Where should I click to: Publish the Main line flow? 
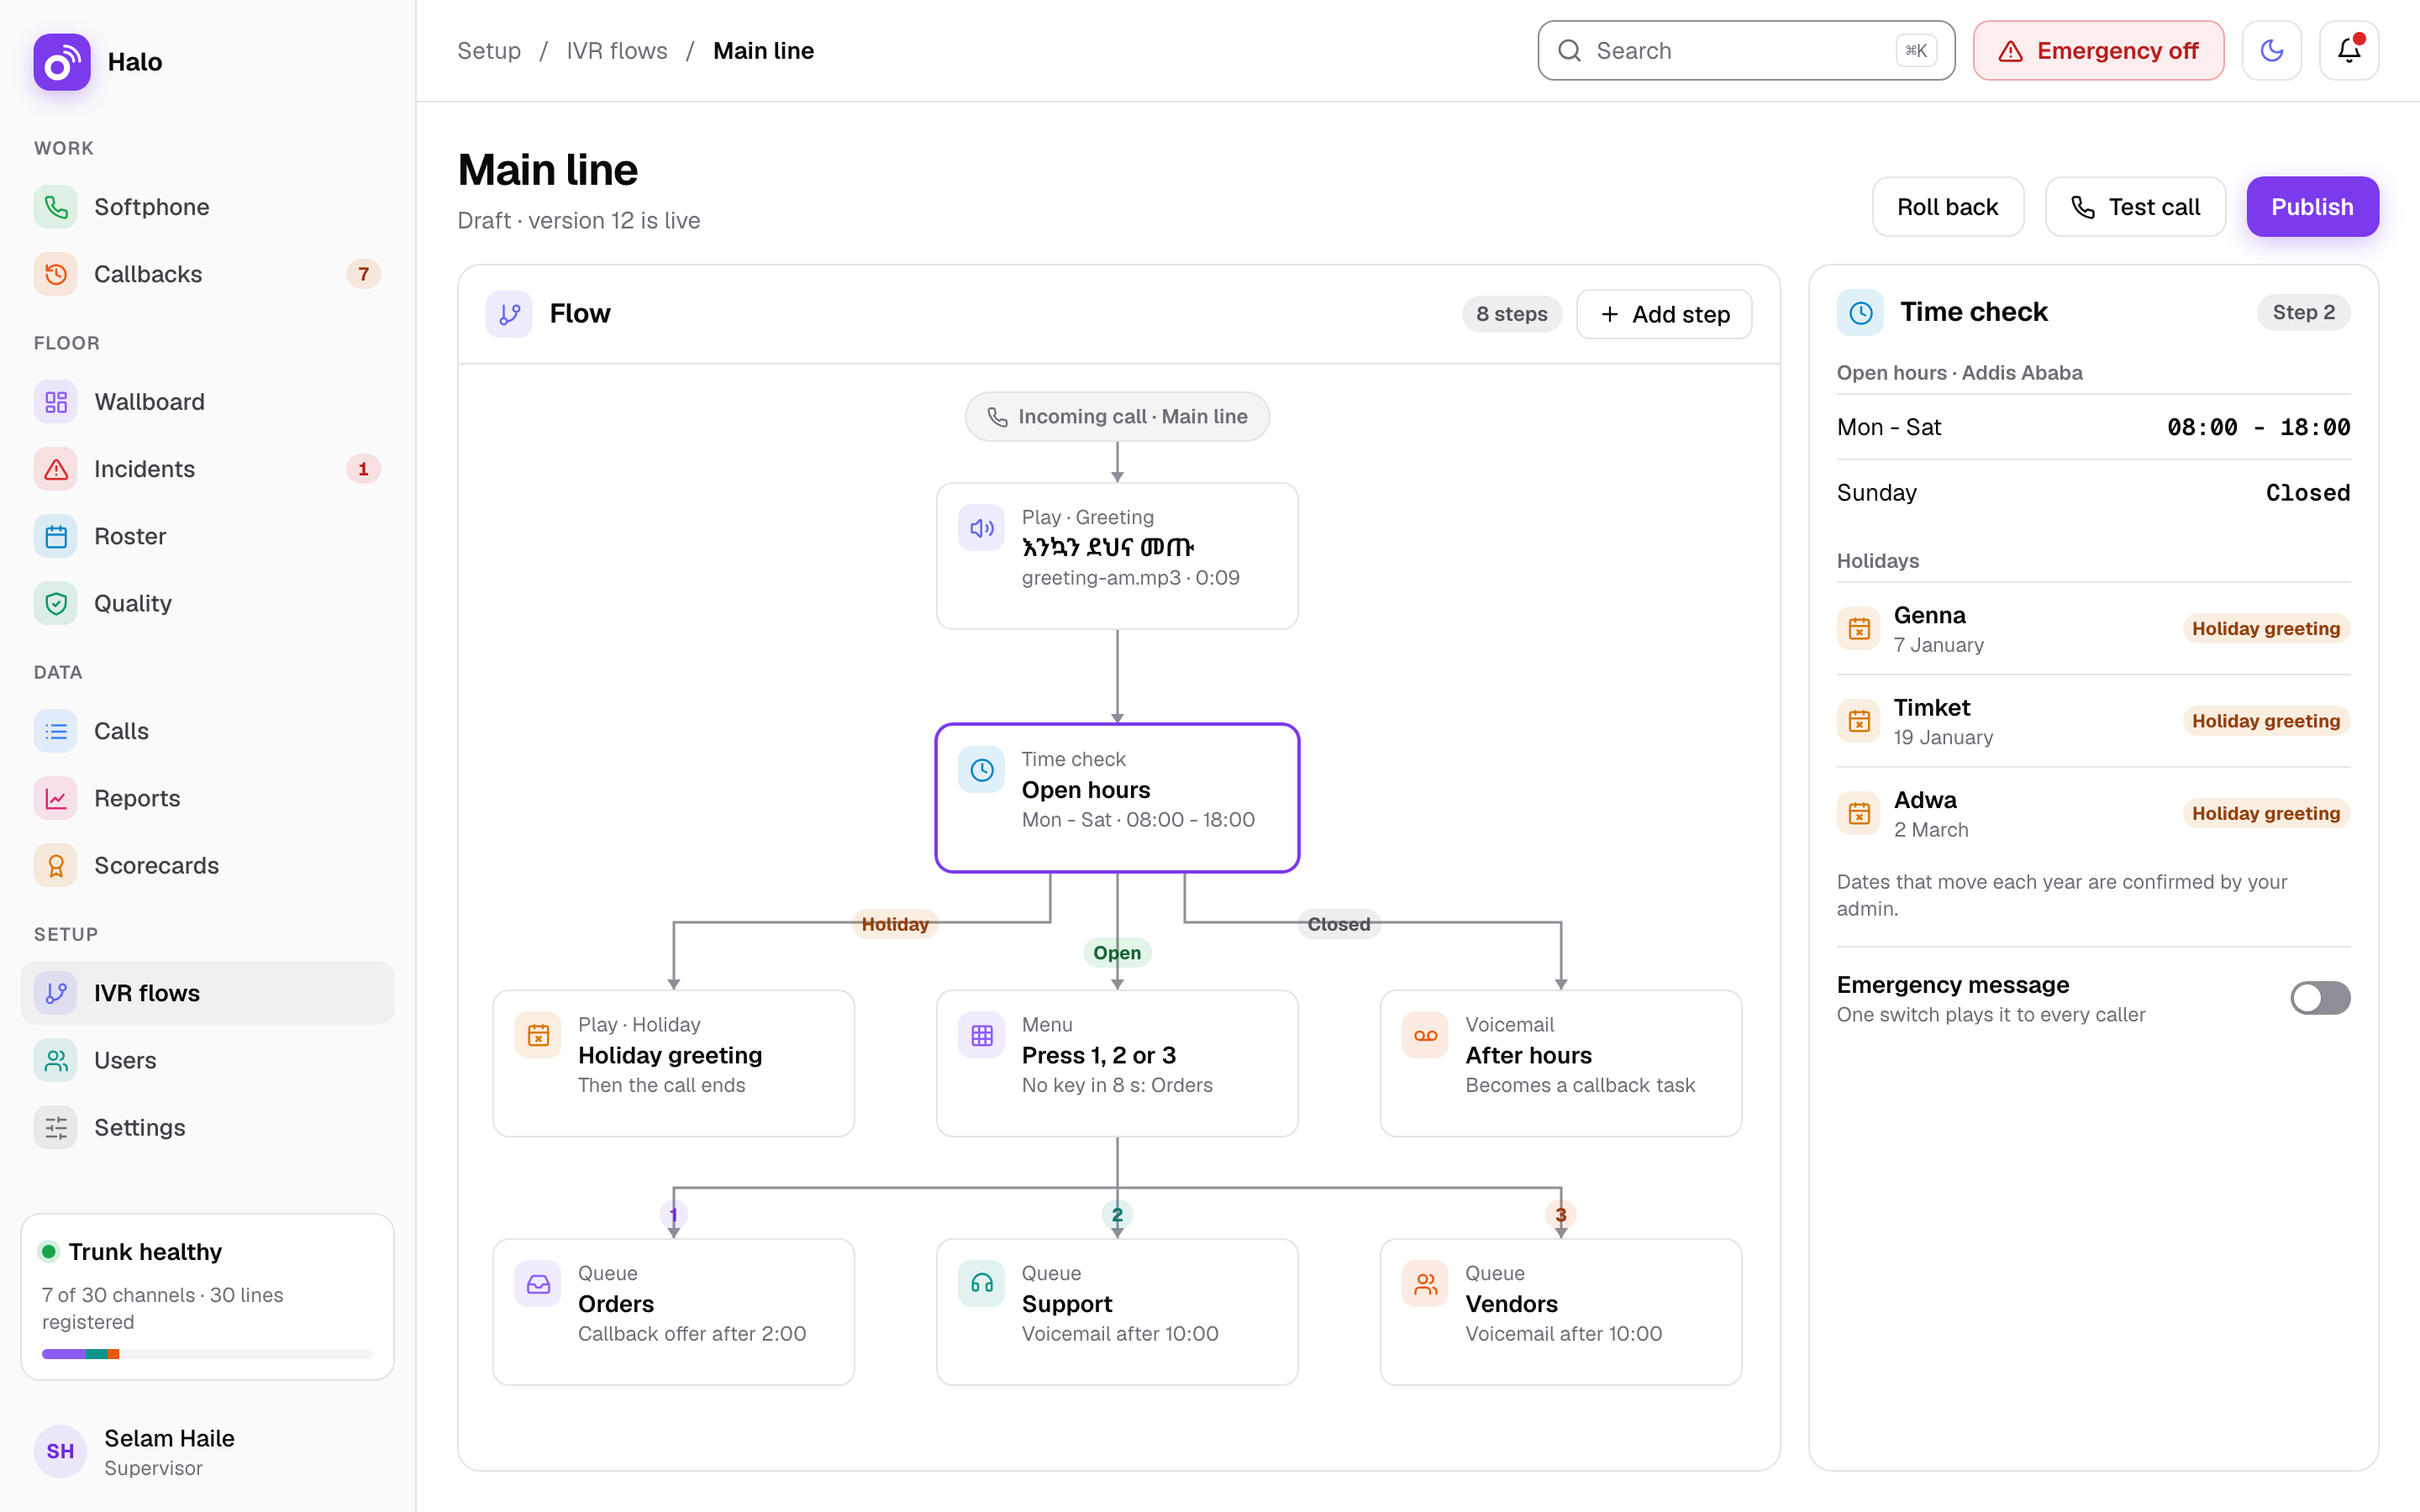pos(2312,207)
